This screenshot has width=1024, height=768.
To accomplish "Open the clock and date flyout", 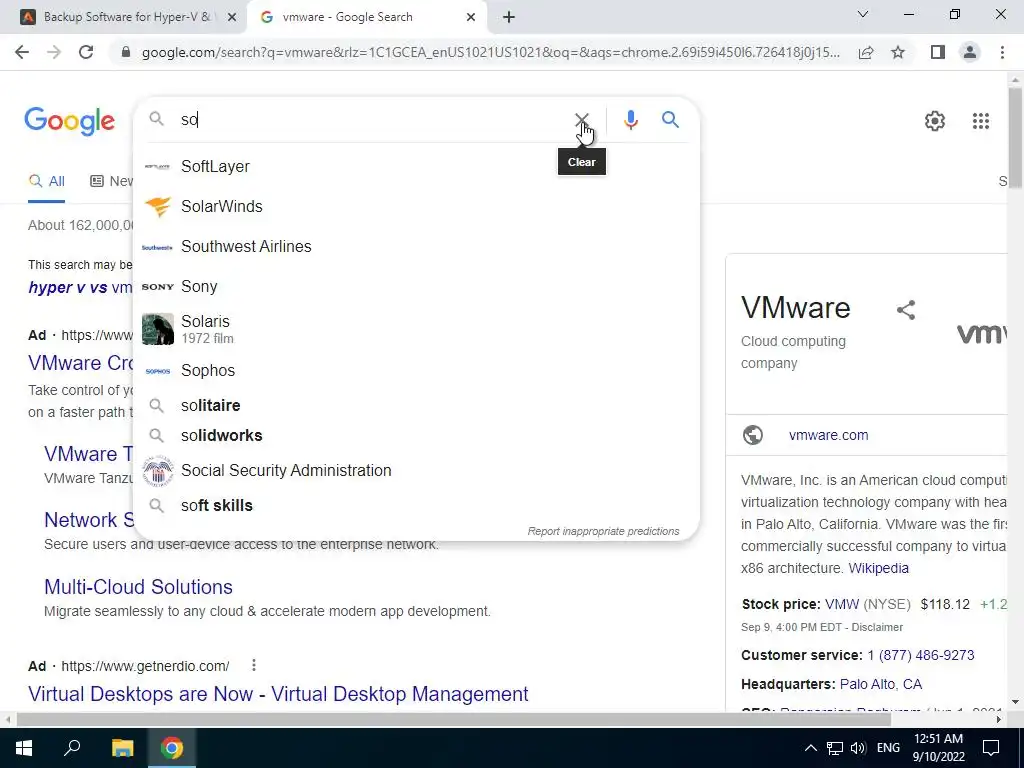I will click(x=938, y=748).
